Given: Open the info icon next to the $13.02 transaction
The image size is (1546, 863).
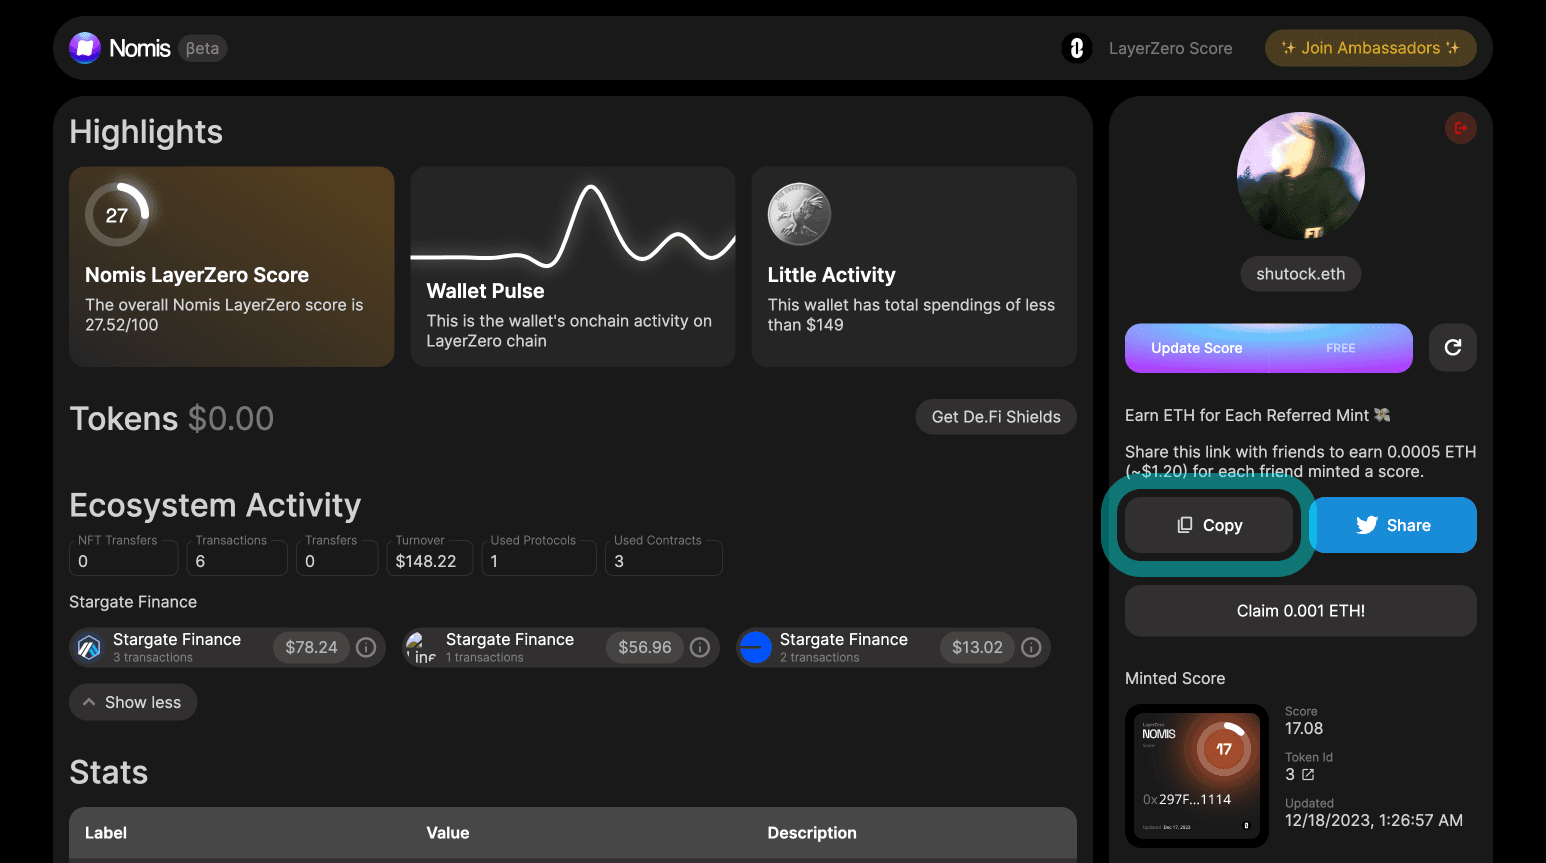Looking at the screenshot, I should pos(1031,647).
